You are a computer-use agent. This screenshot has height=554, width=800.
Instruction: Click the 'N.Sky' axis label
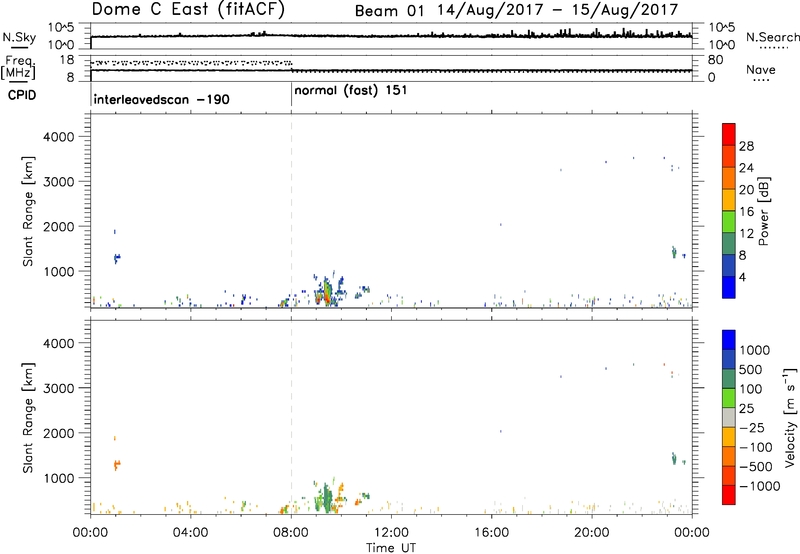[x=19, y=37]
